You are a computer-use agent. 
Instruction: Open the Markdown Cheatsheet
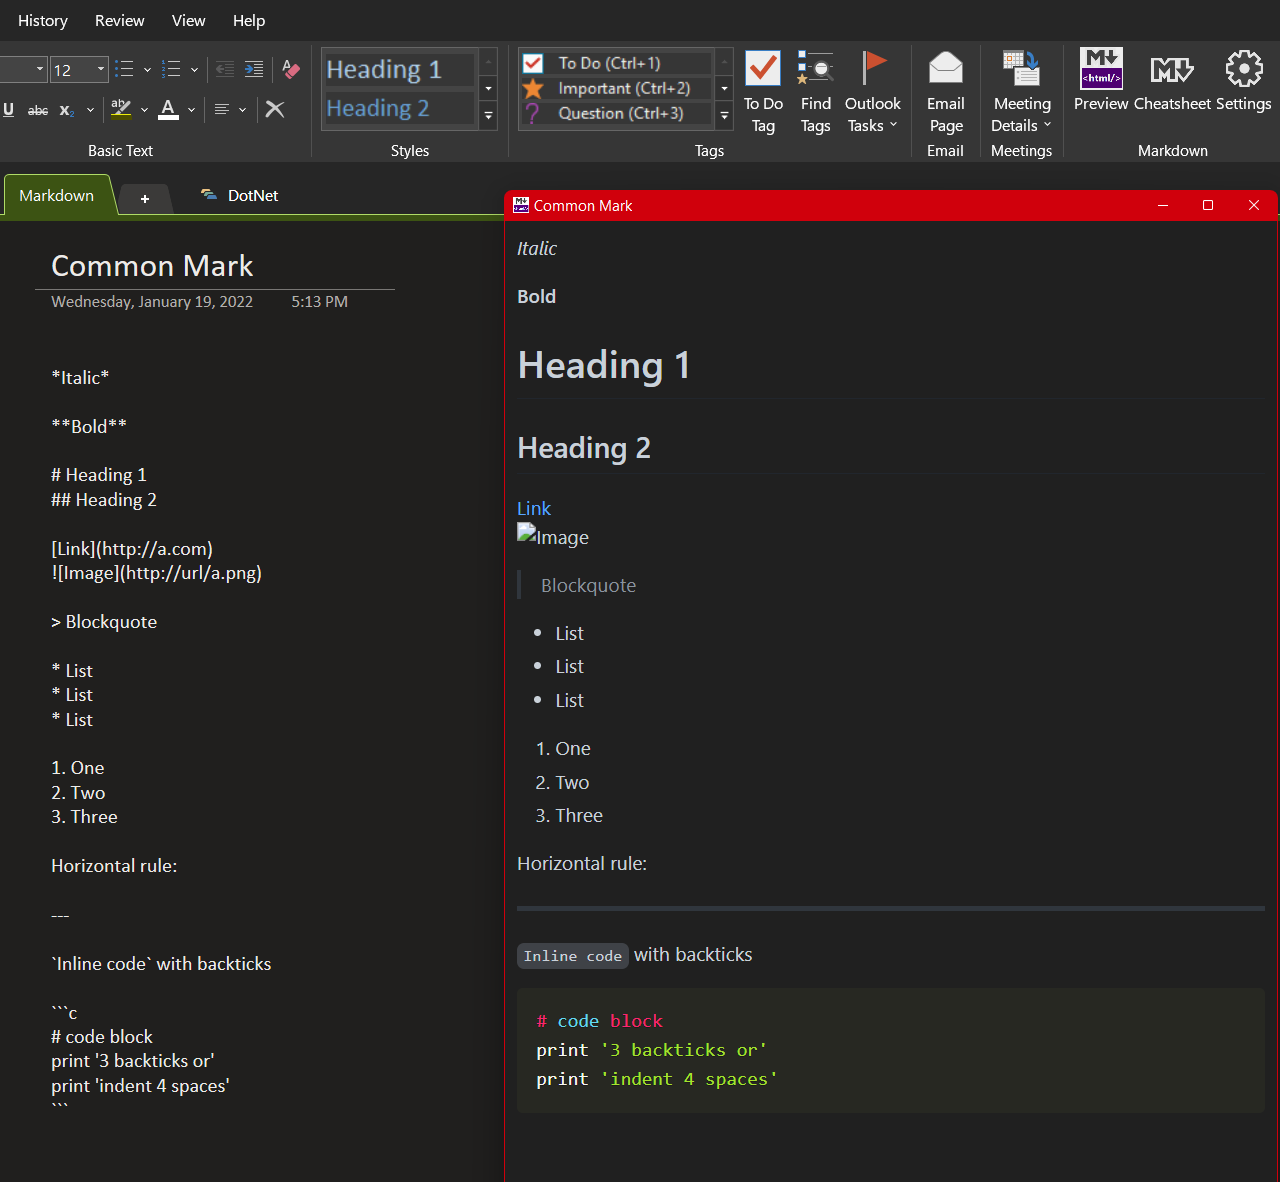coord(1172,80)
